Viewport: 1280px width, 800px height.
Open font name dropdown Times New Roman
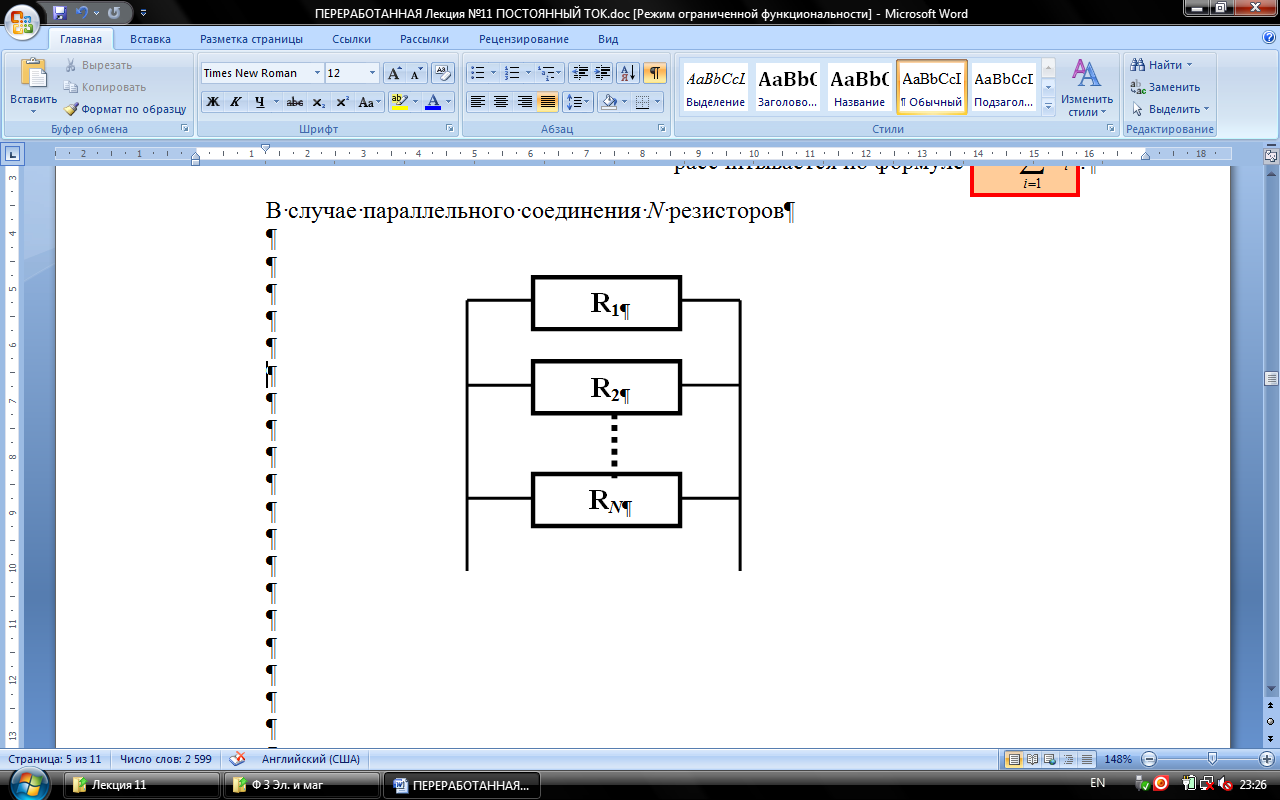318,73
